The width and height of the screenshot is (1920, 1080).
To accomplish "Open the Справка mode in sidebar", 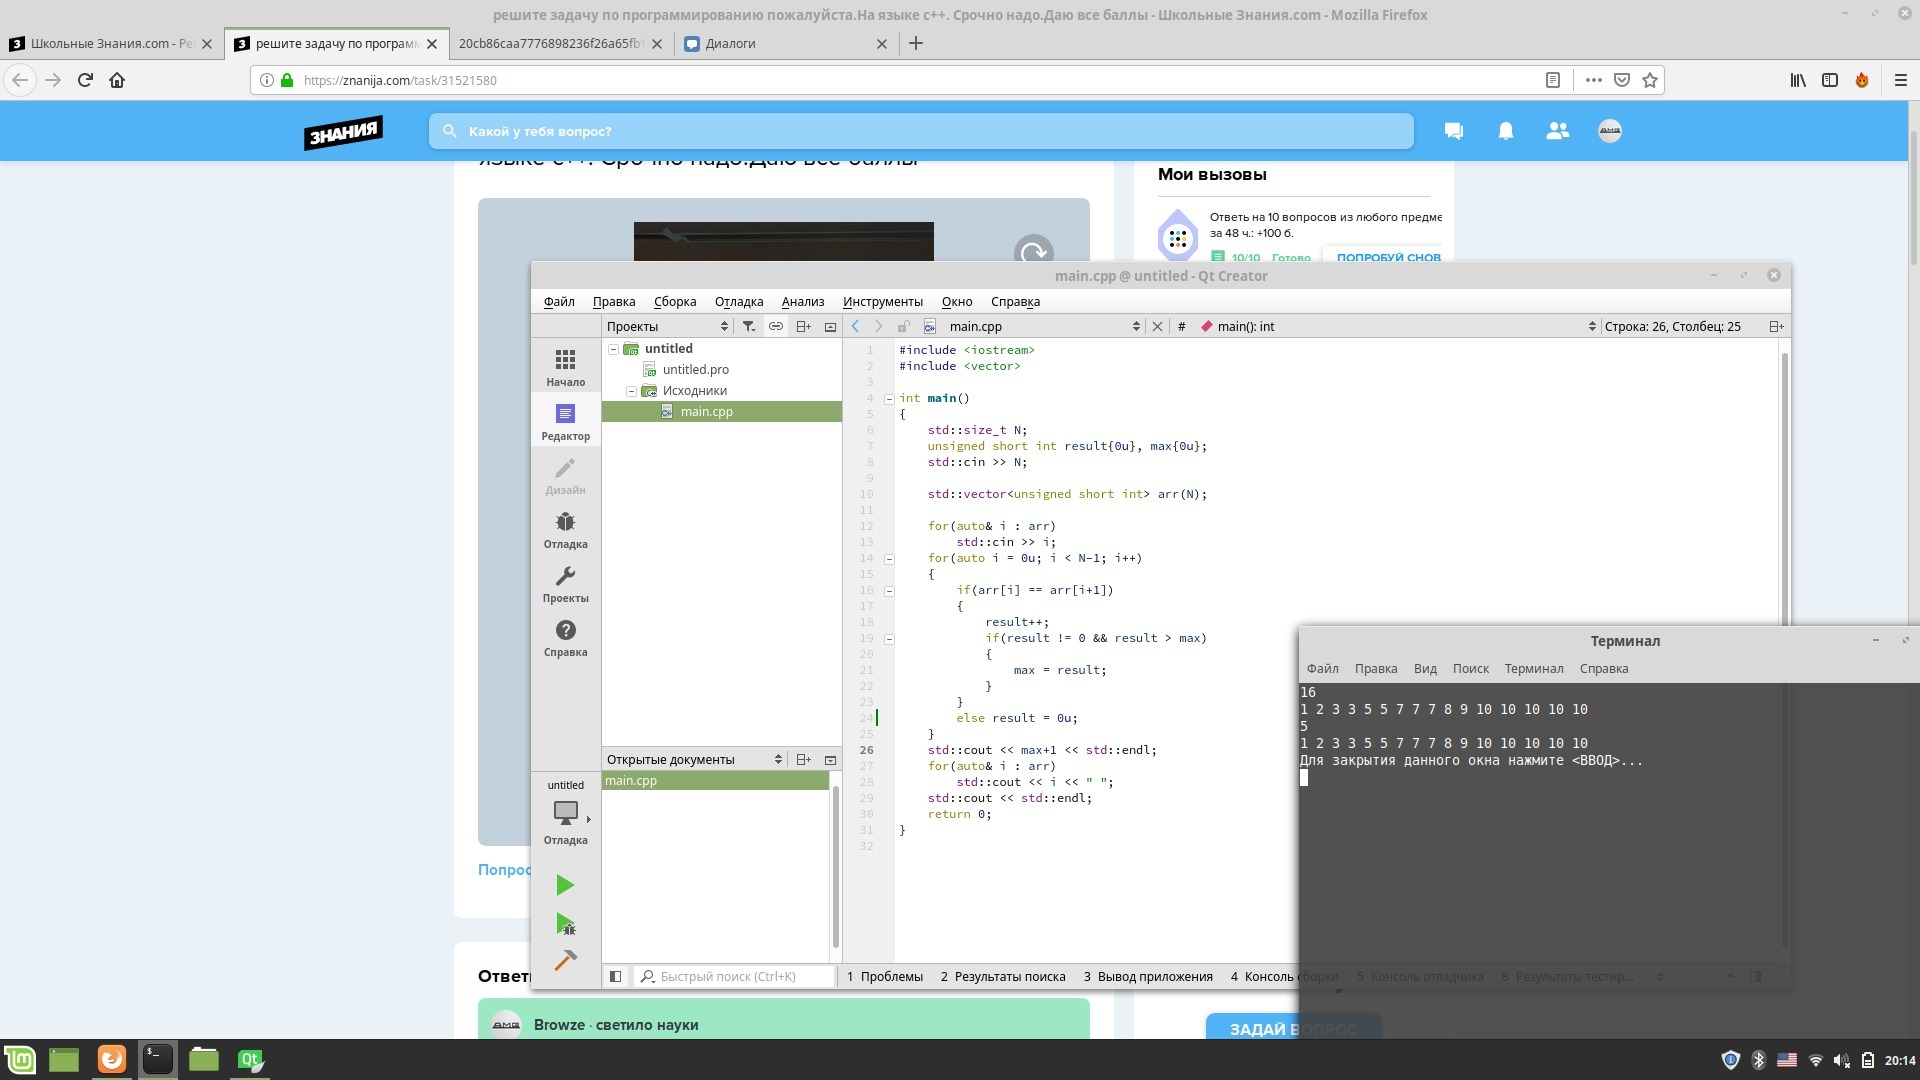I will point(565,638).
